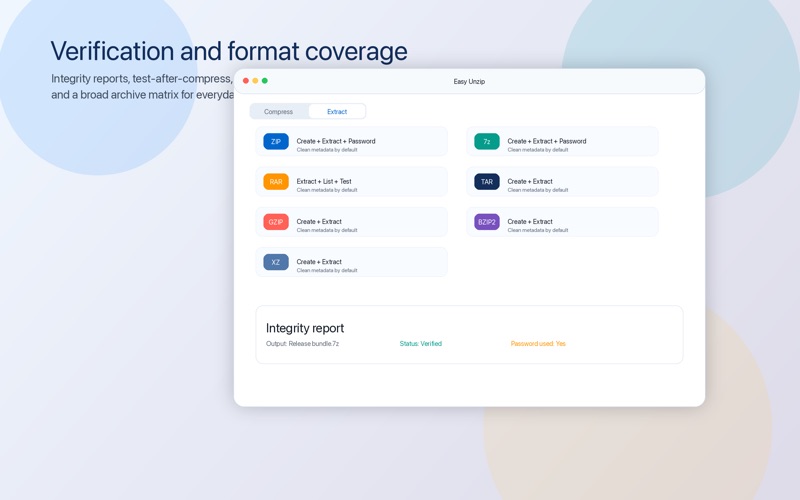
Task: Click the XZ format badge
Action: coord(276,262)
